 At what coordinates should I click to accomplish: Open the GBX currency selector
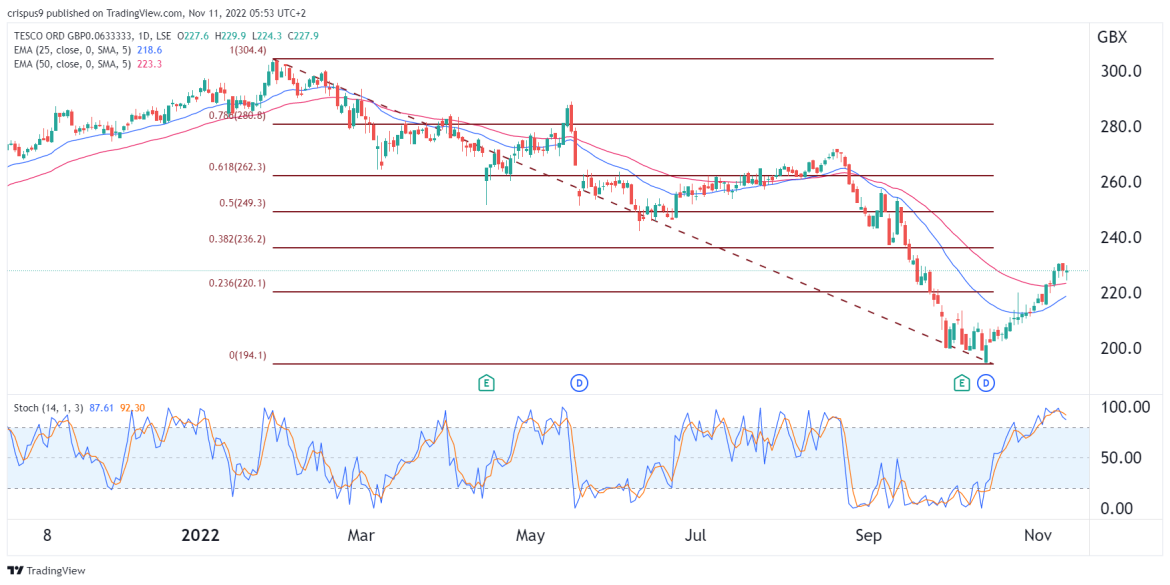(1111, 38)
